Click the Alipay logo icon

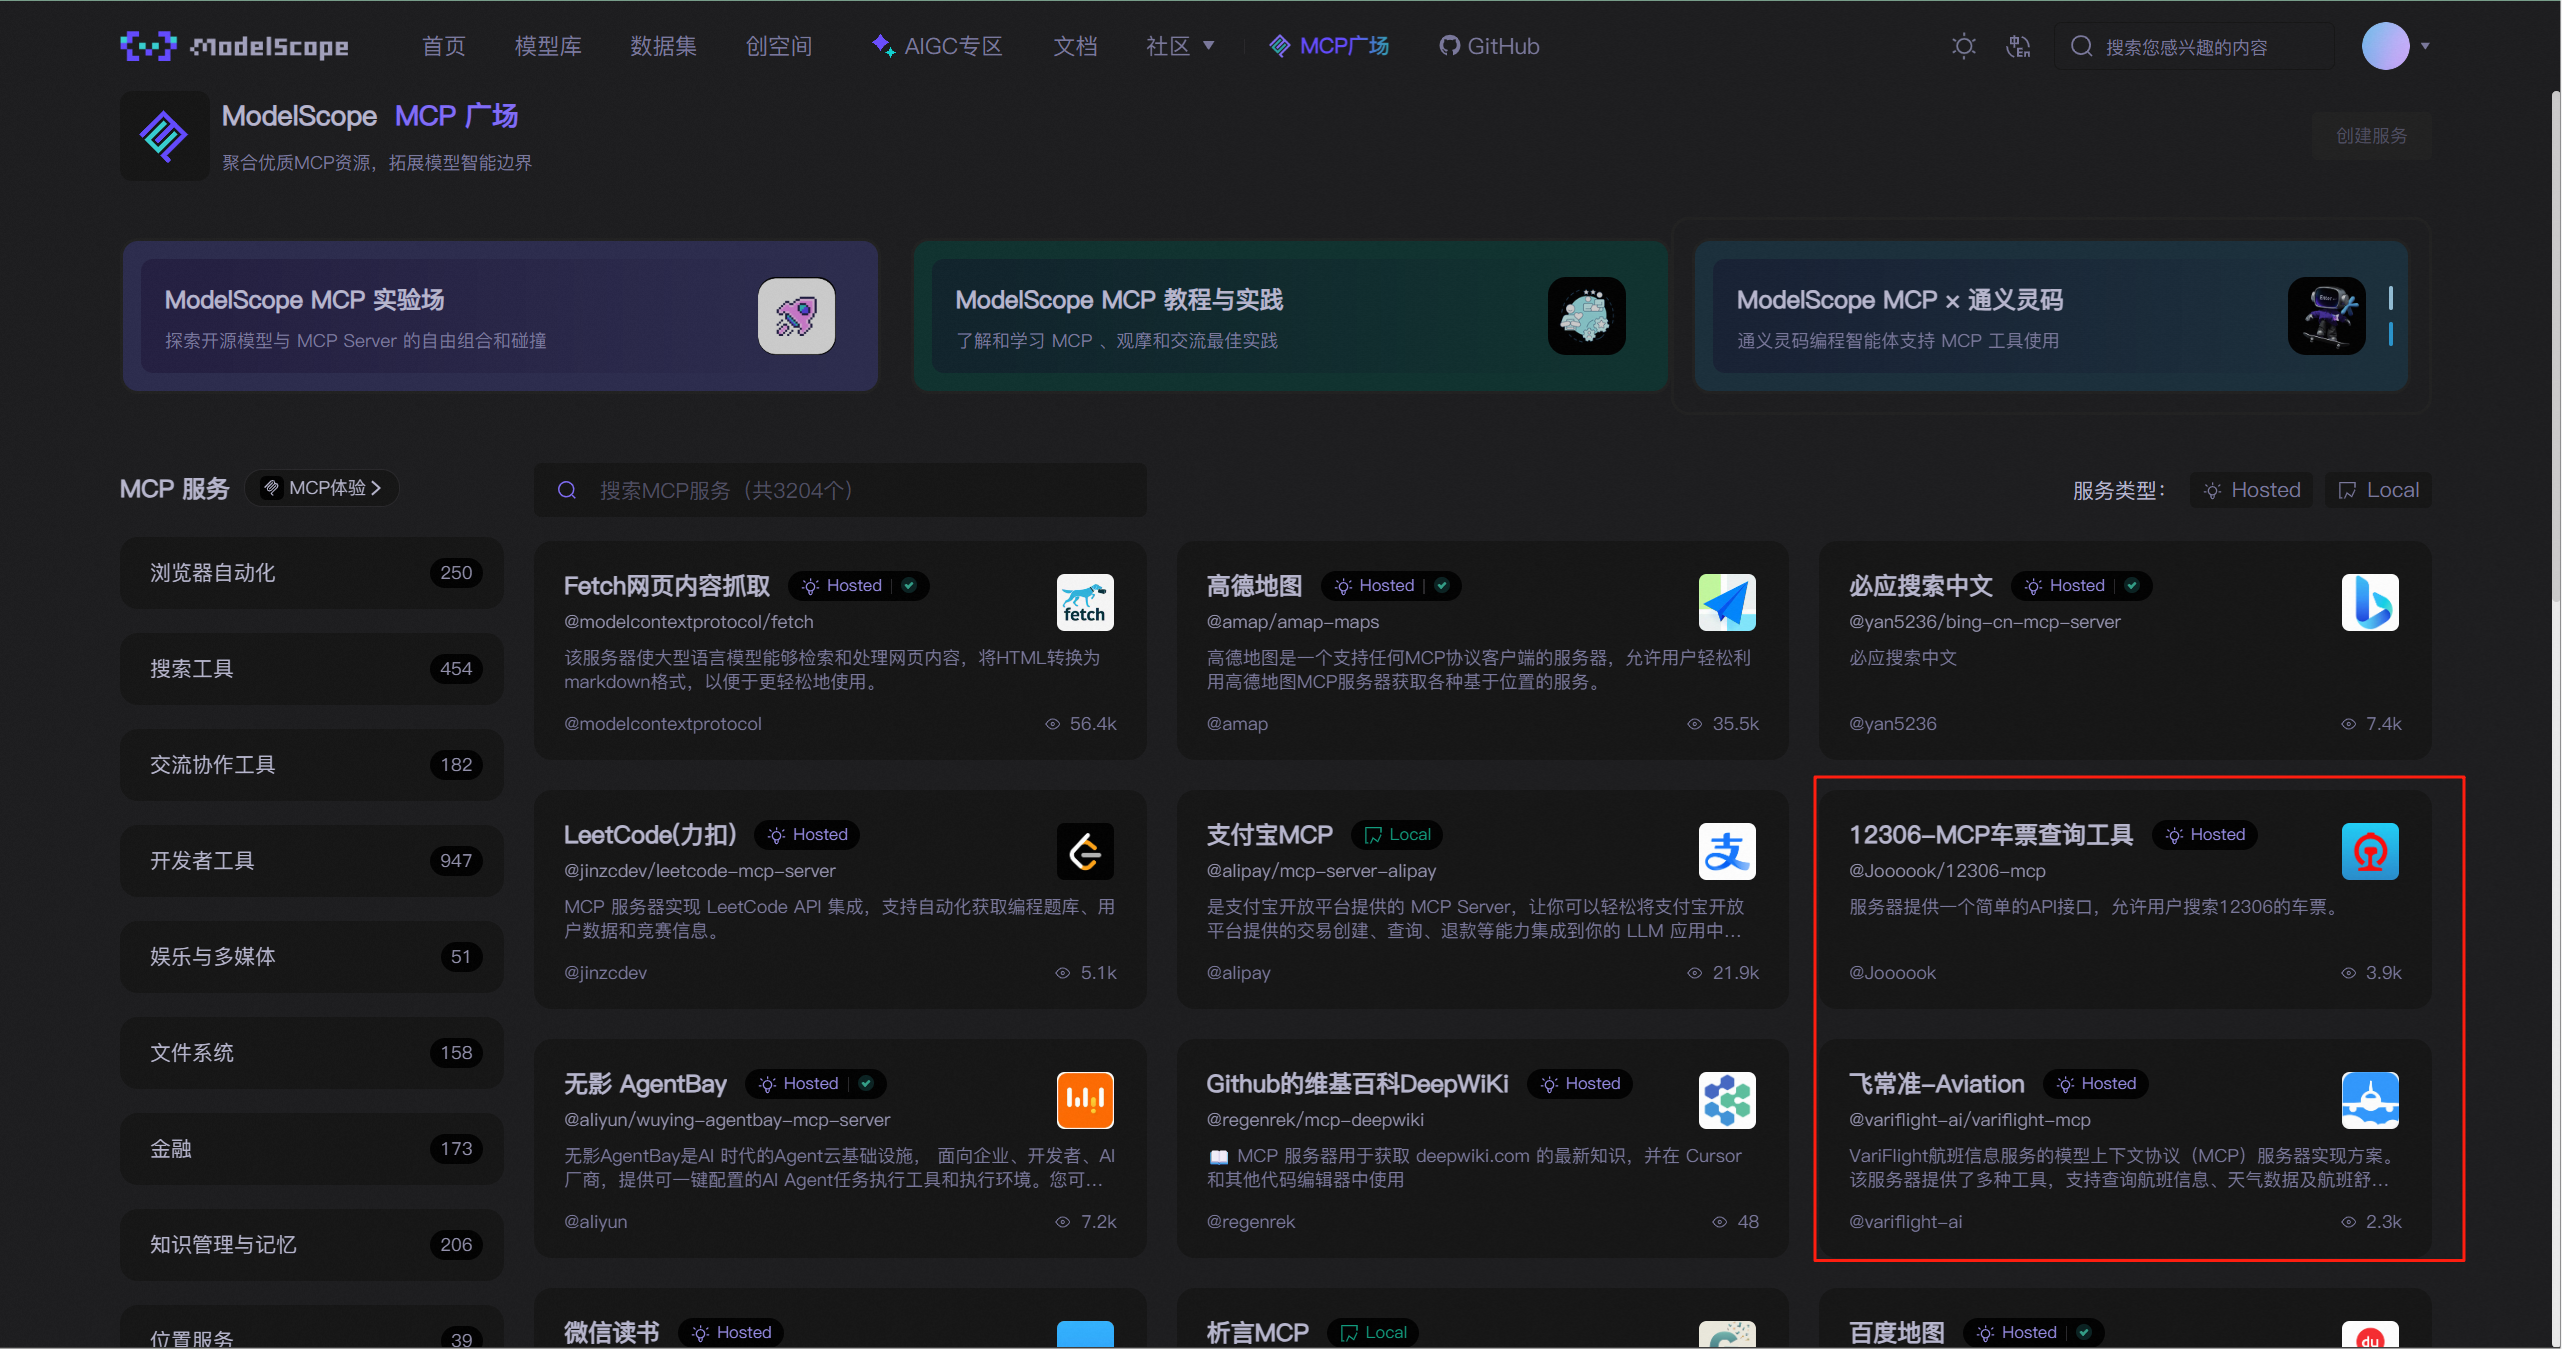[x=1726, y=851]
